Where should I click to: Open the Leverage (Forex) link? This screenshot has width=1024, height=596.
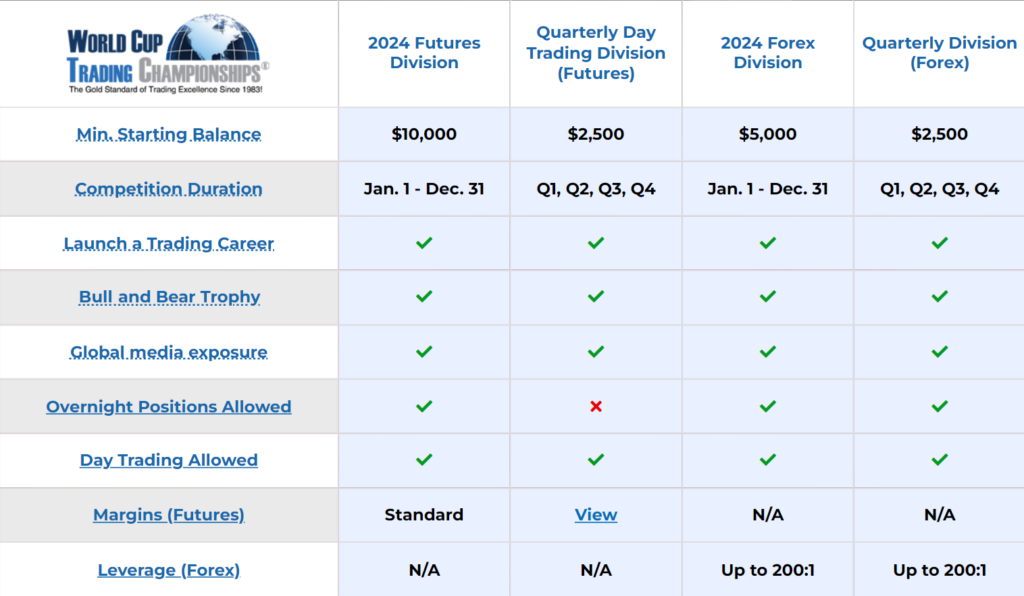[x=169, y=570]
